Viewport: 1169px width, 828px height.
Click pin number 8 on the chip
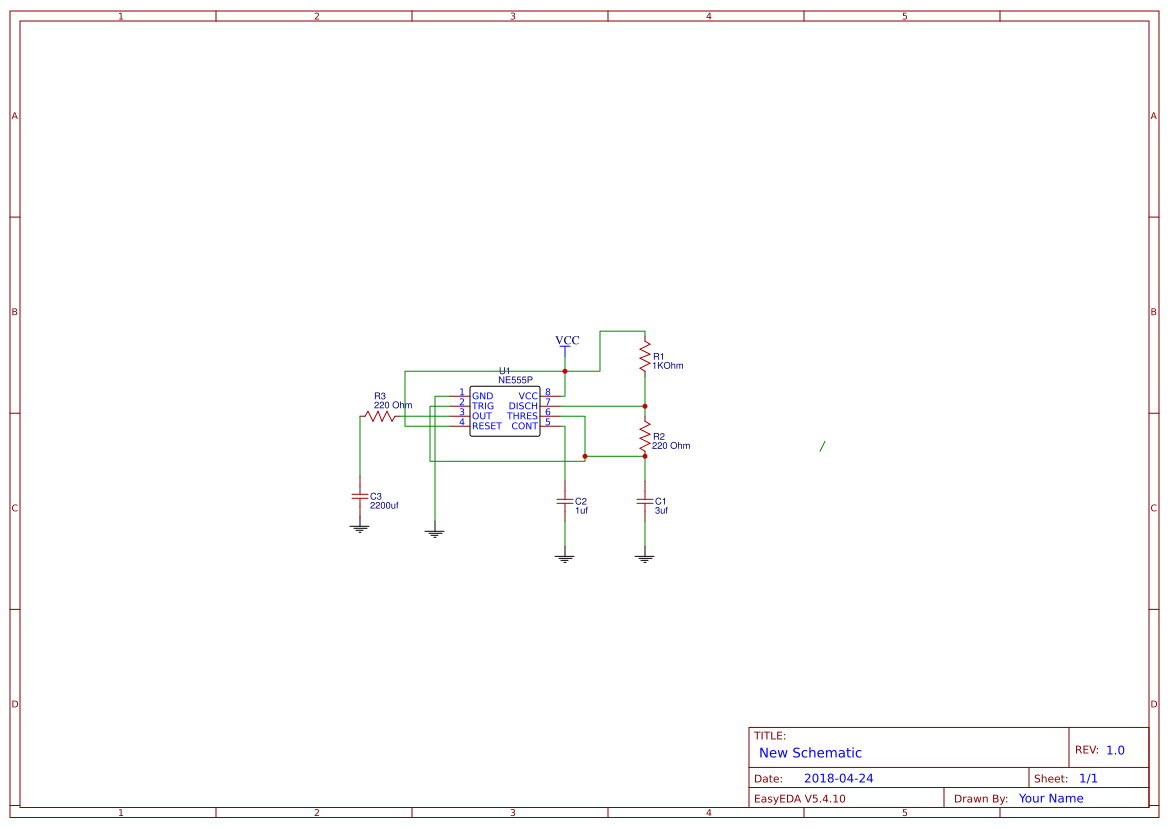(548, 392)
